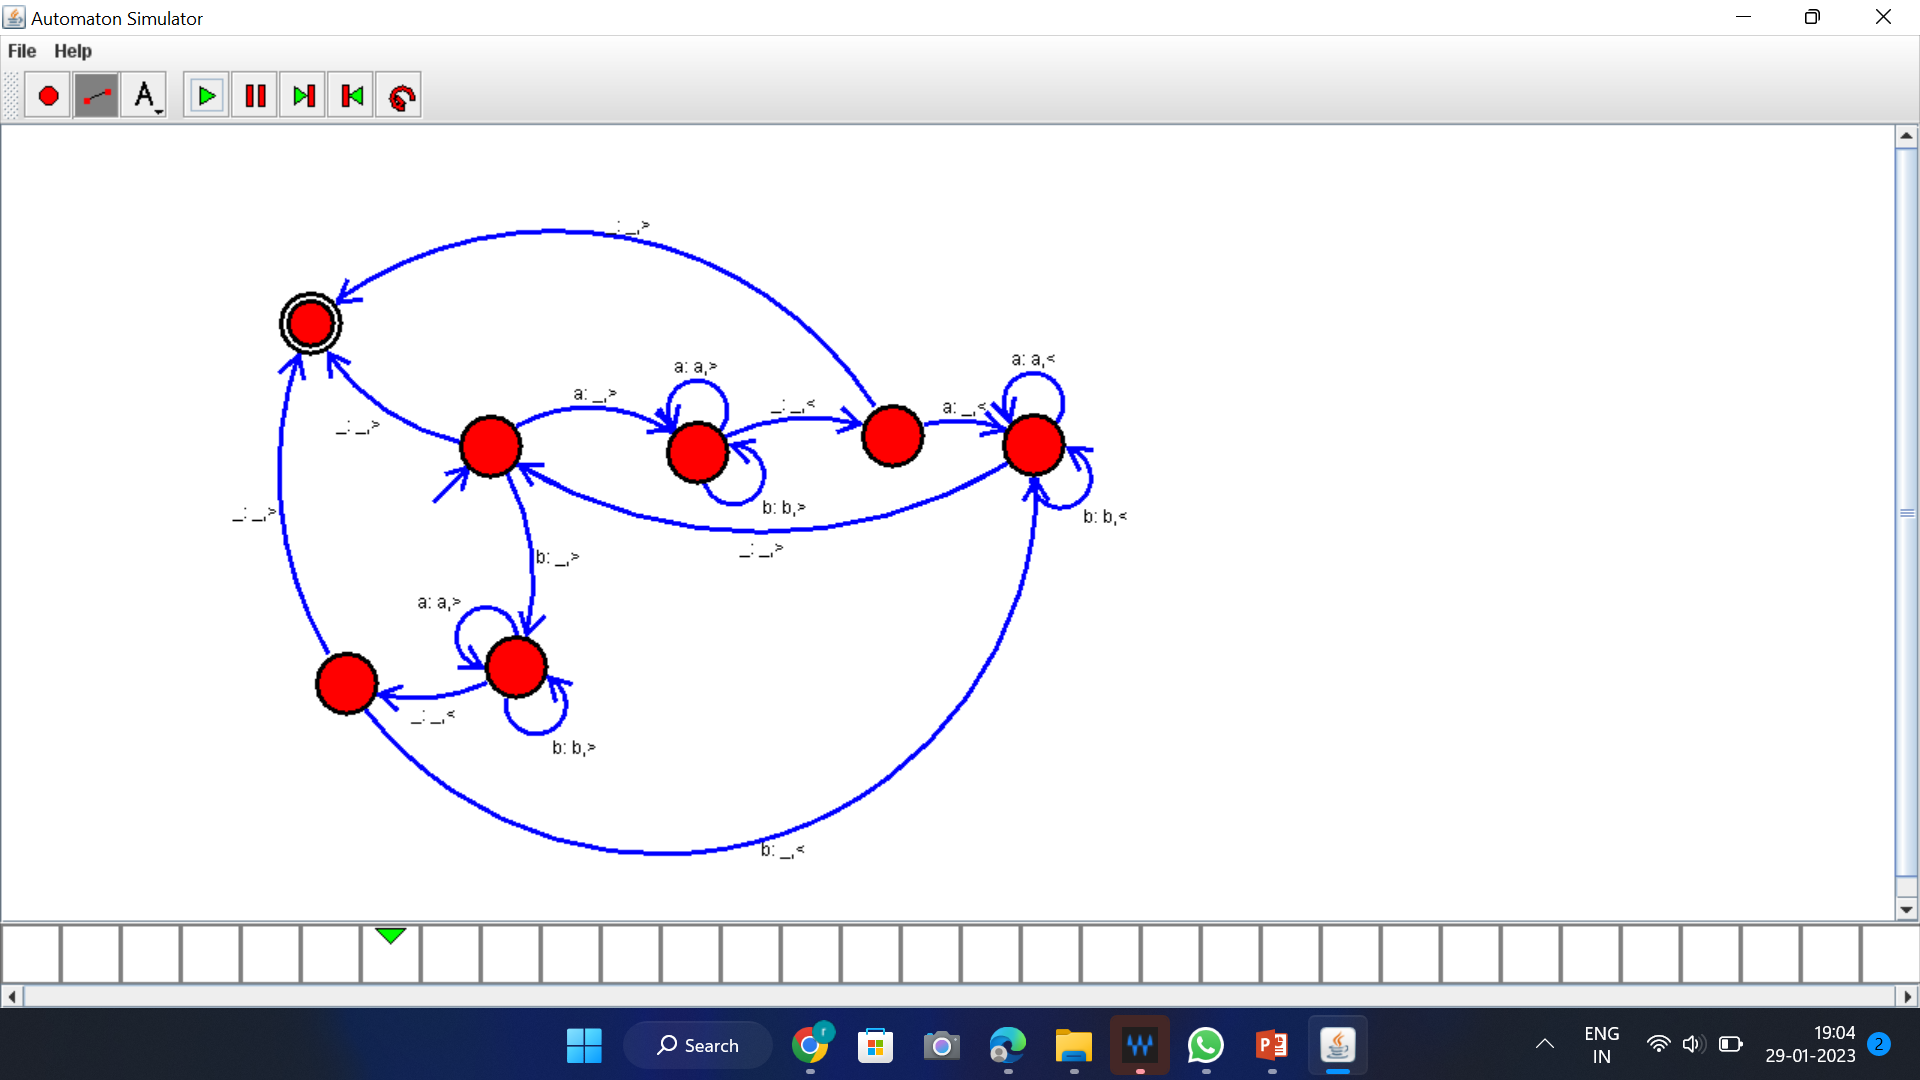Open the alphabet 'A' dropdown

(144, 96)
